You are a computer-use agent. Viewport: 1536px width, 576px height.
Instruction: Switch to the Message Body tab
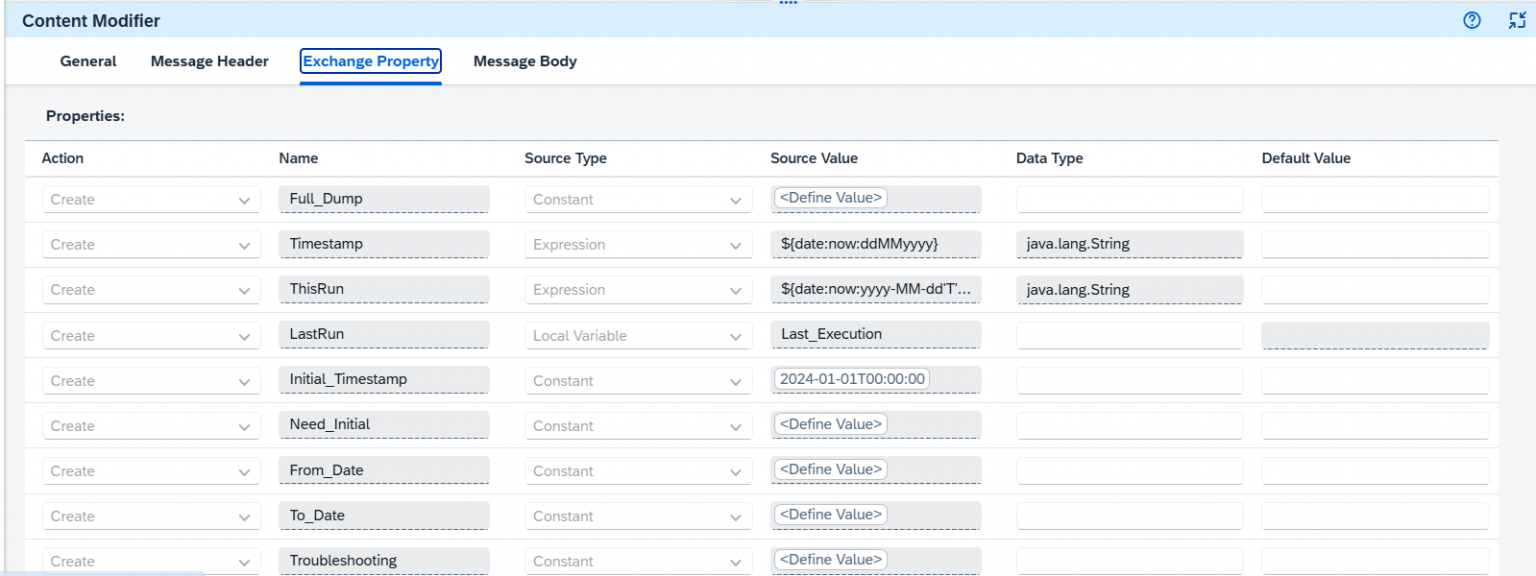point(525,61)
